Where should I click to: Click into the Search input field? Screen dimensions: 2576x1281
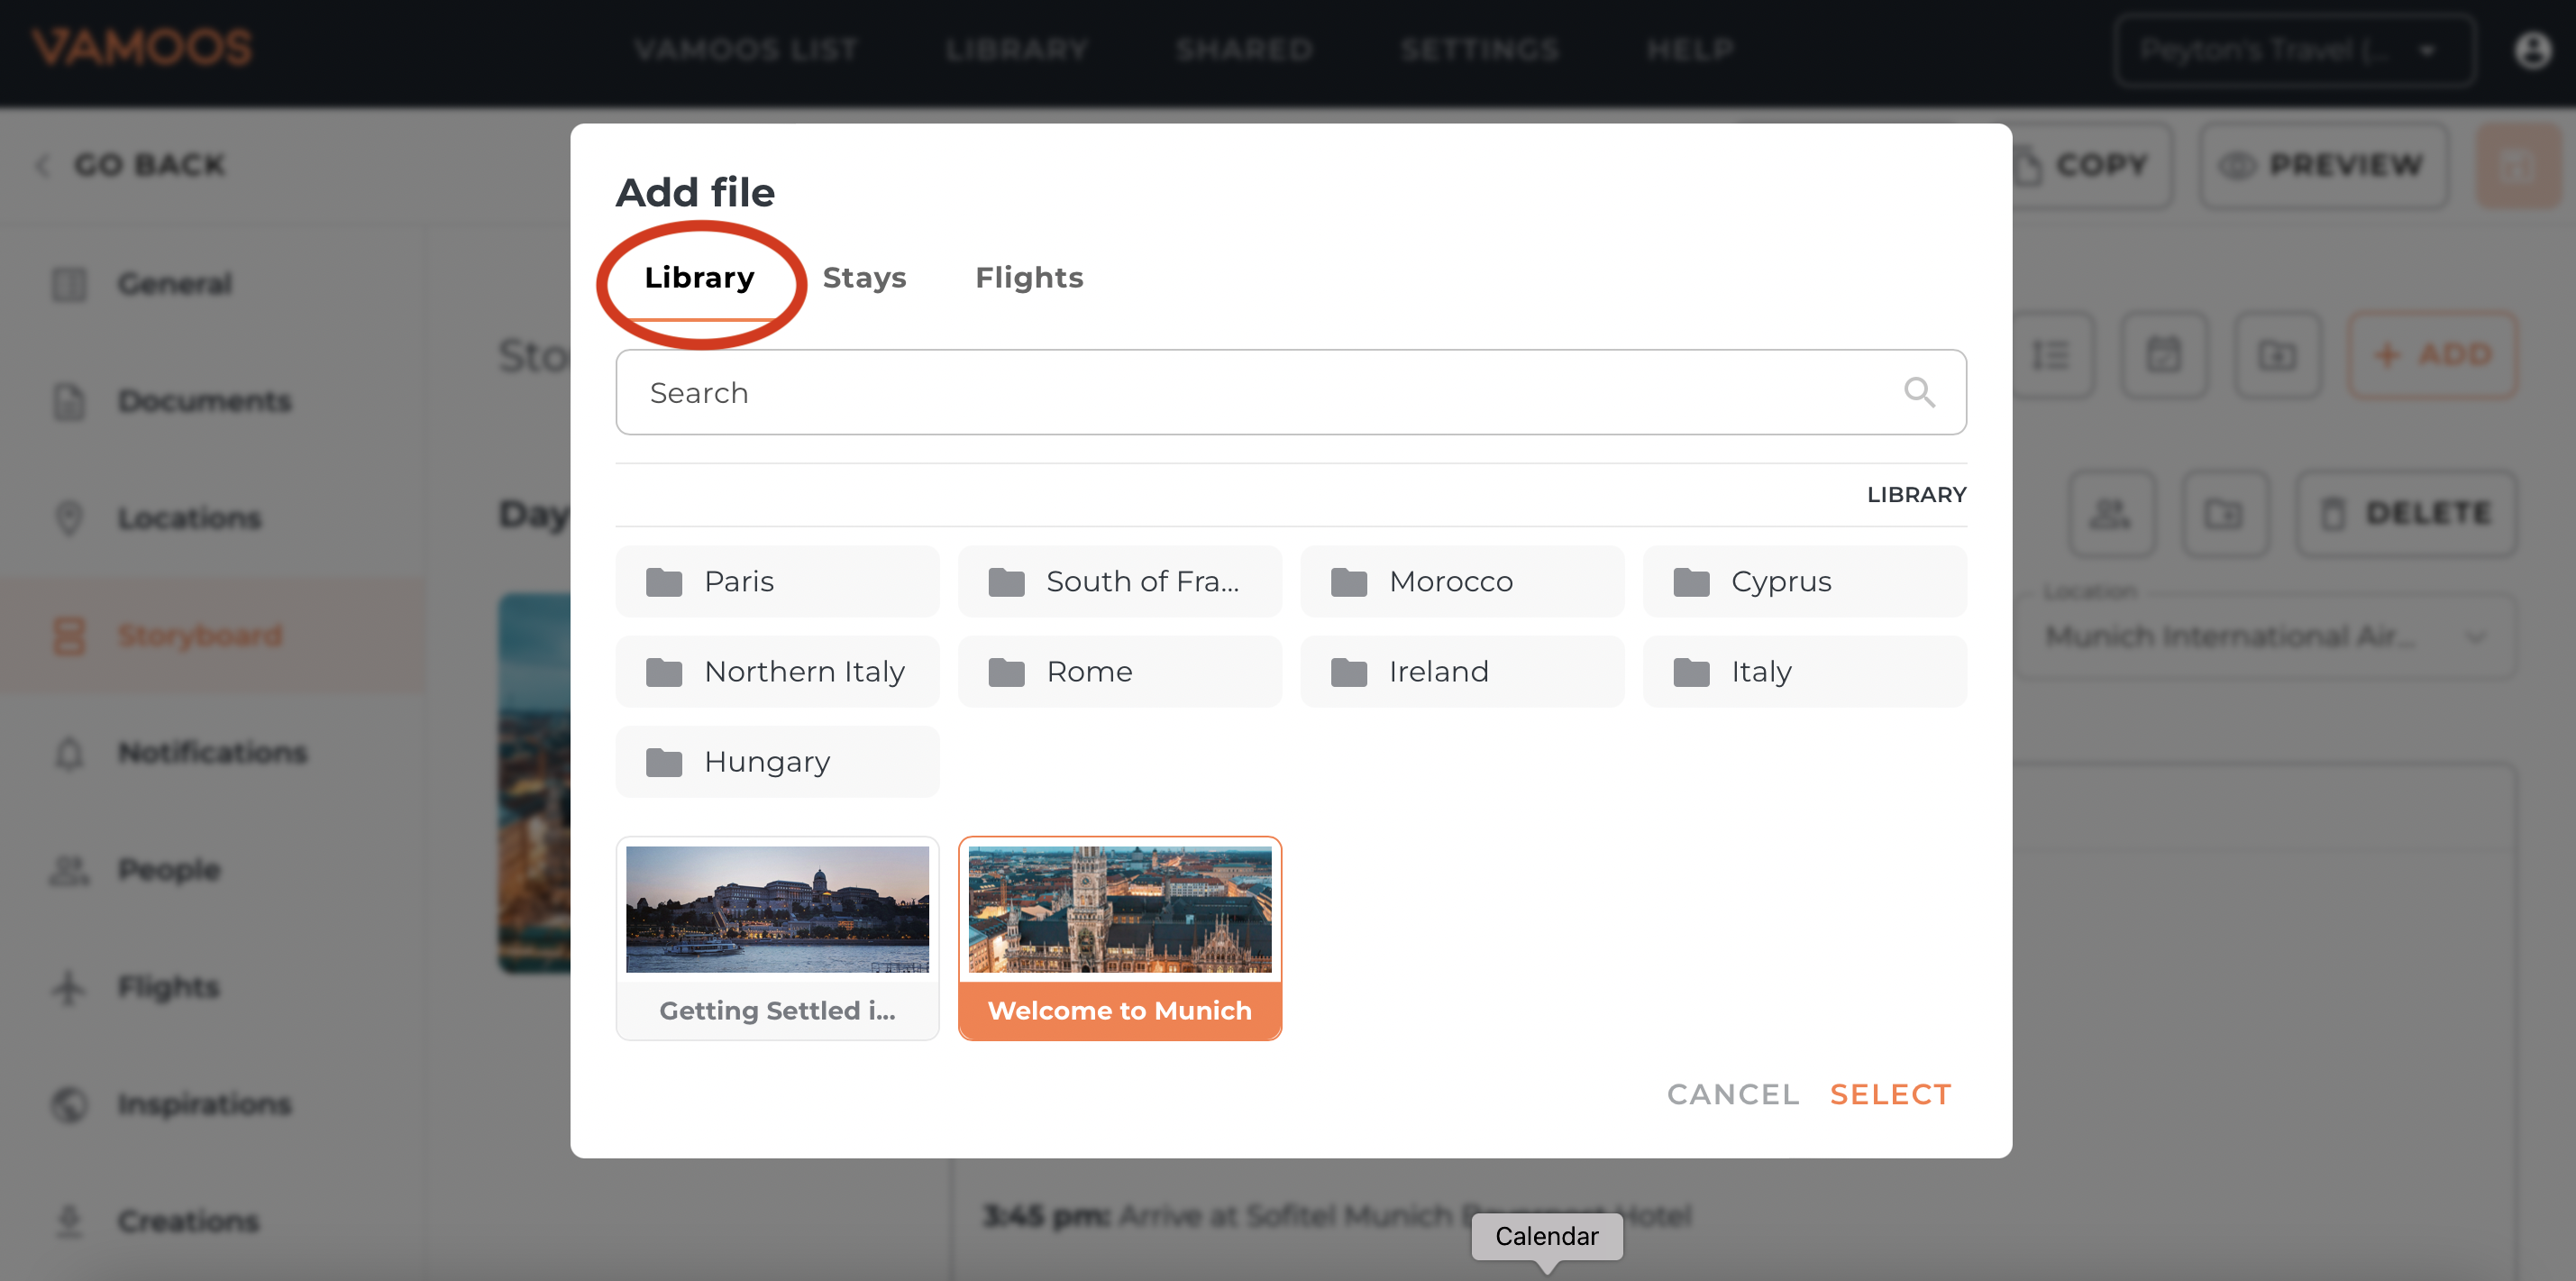click(1250, 392)
